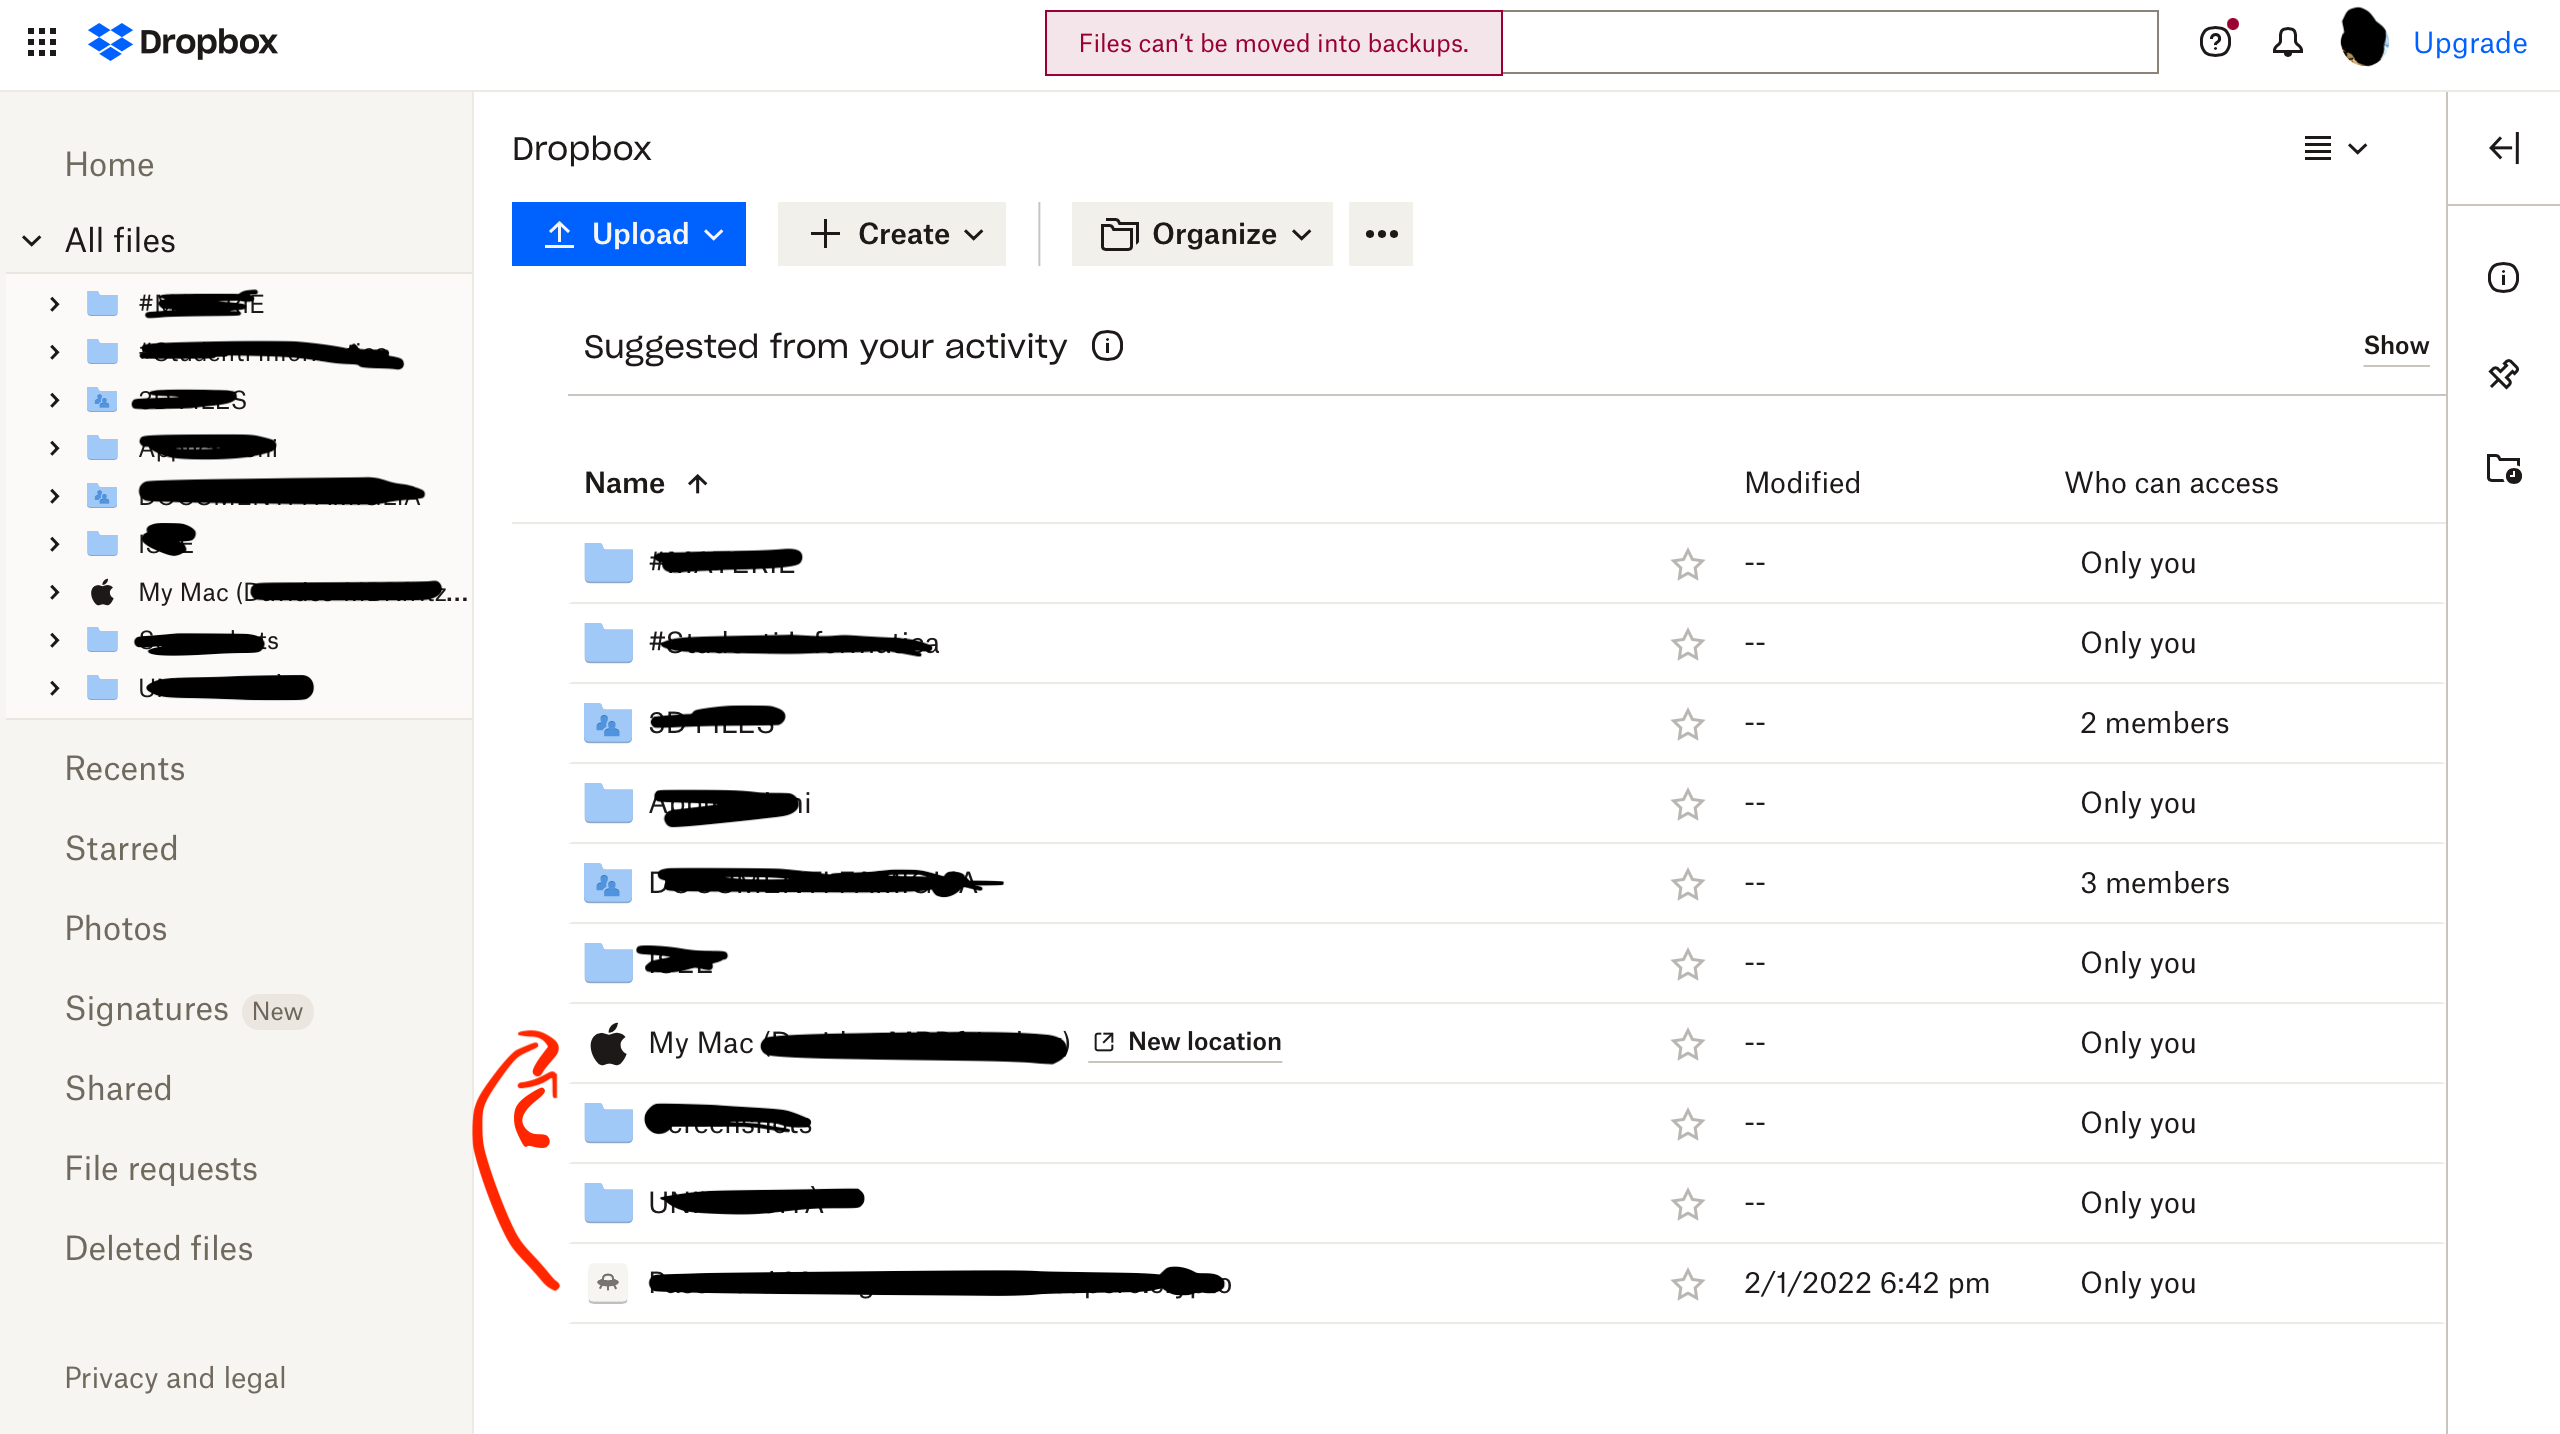Viewport: 2560px width, 1434px height.
Task: Collapse the right details sidebar
Action: tap(2504, 149)
